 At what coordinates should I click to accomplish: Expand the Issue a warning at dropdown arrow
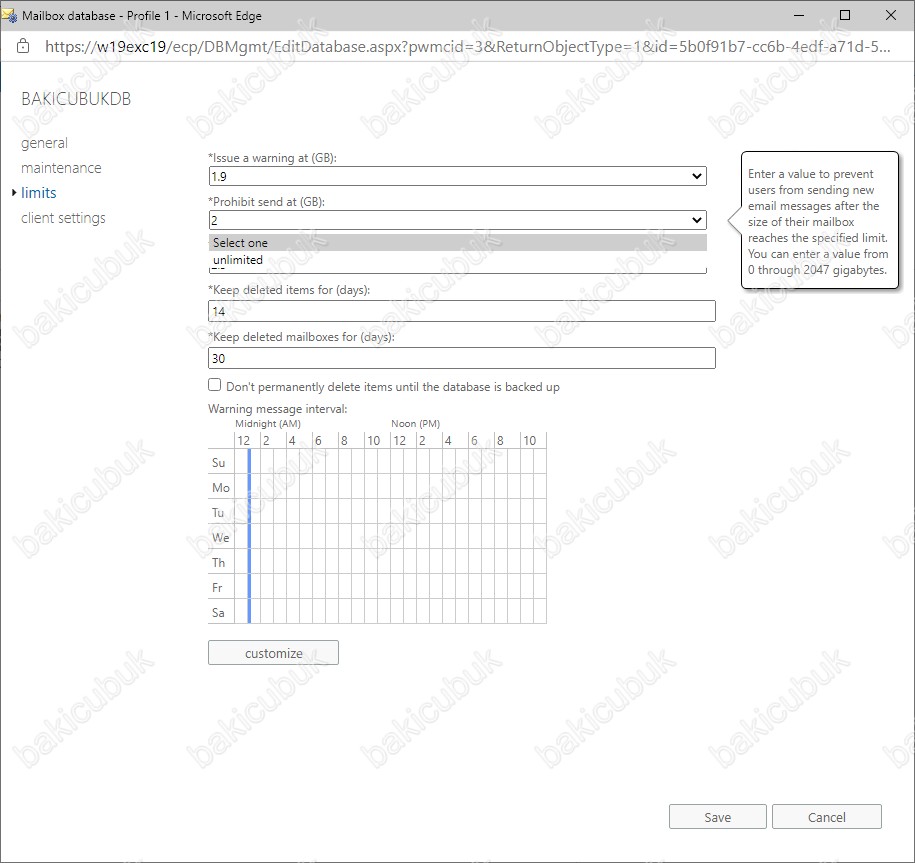(x=696, y=176)
